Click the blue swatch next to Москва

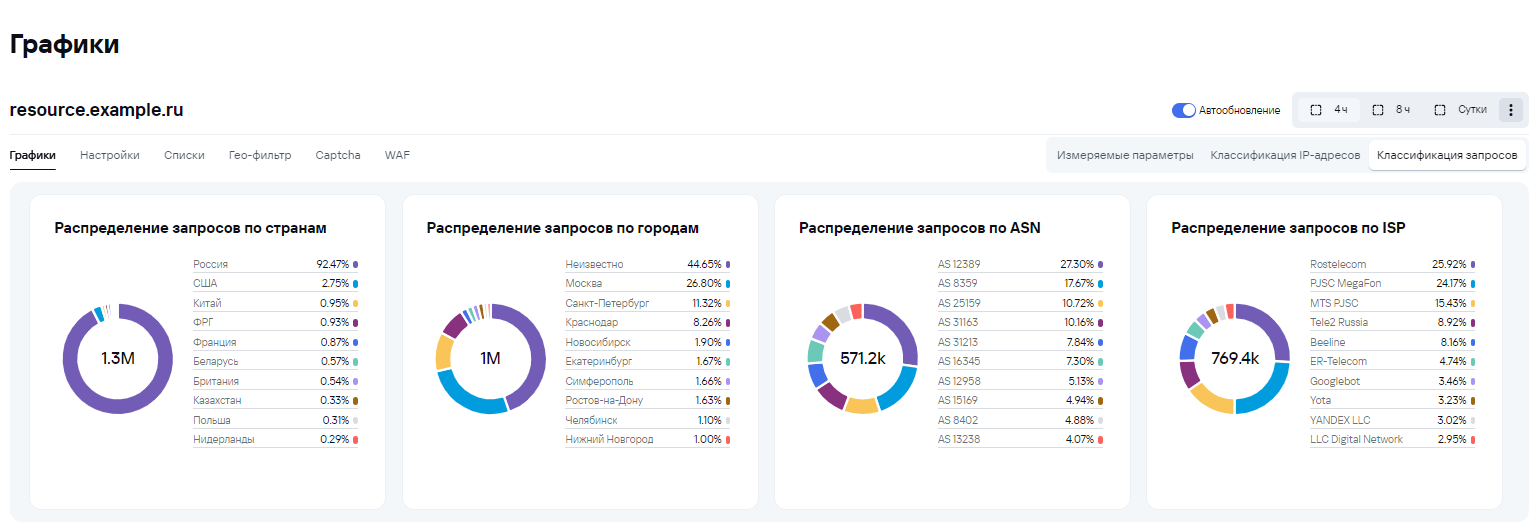click(x=727, y=284)
